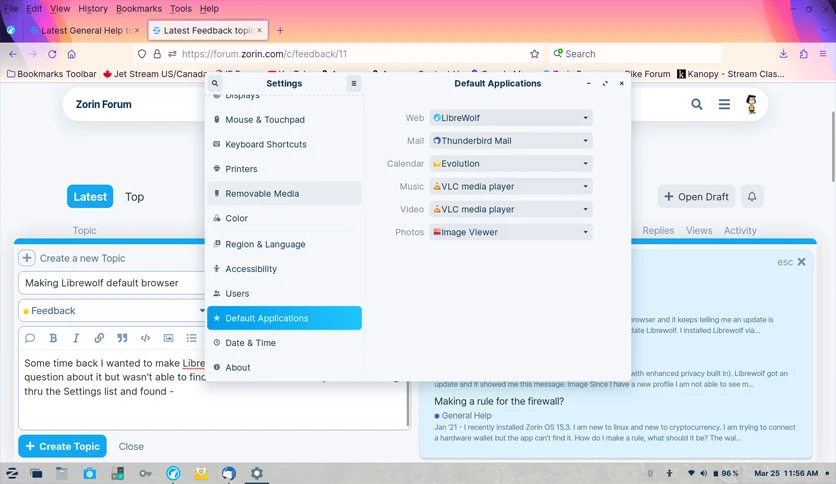Select Accessibility in Settings sidebar
This screenshot has height=484, width=836.
284,269
